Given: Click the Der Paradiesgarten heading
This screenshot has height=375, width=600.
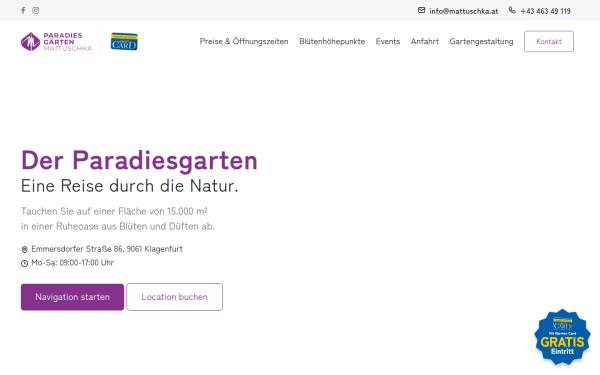Looking at the screenshot, I should [x=139, y=161].
